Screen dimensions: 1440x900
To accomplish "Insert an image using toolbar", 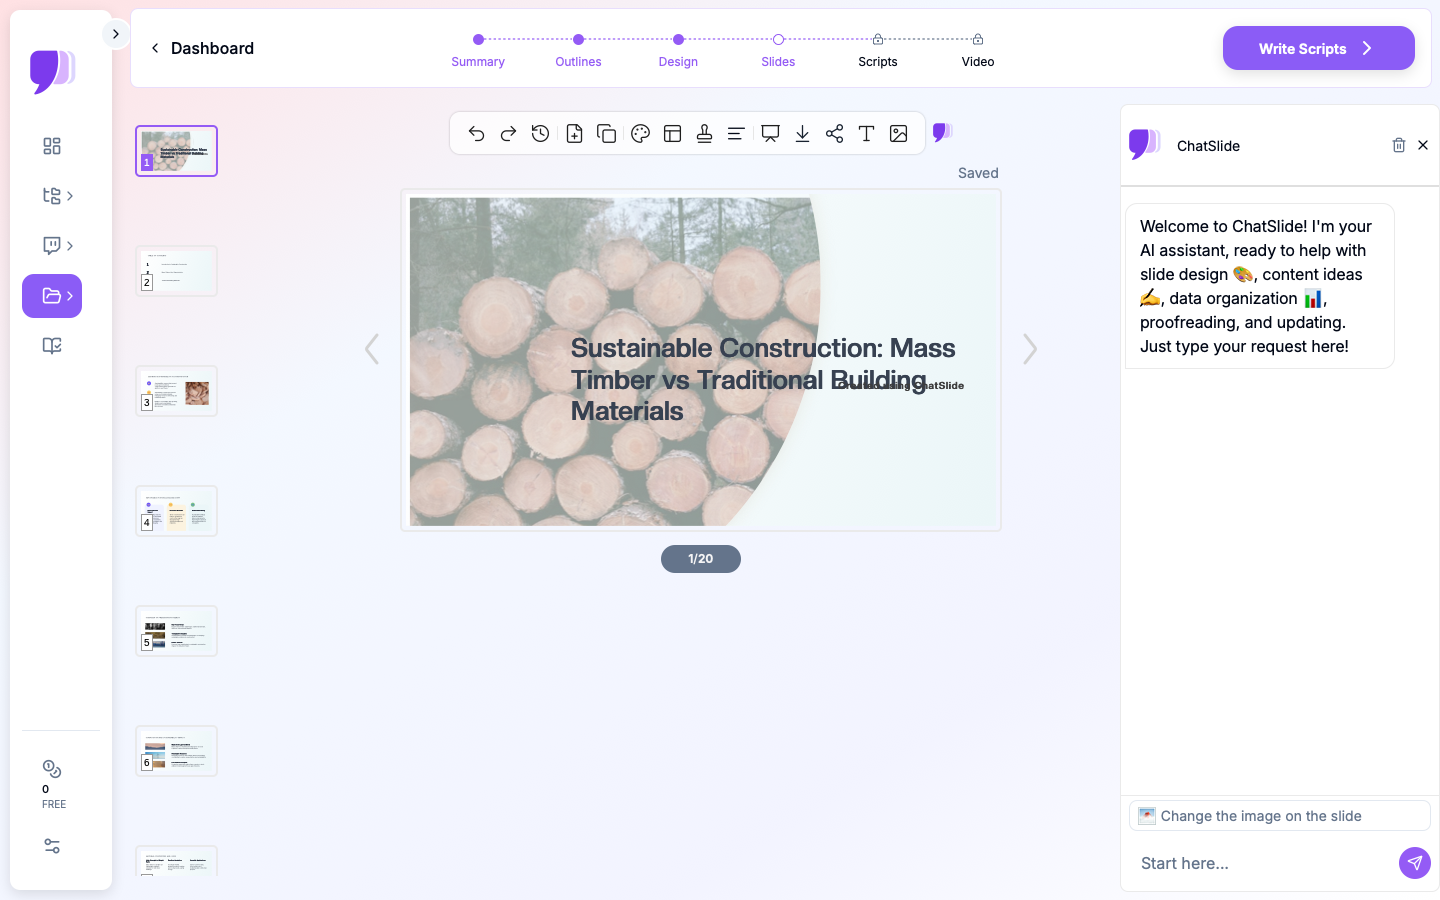I will 899,134.
